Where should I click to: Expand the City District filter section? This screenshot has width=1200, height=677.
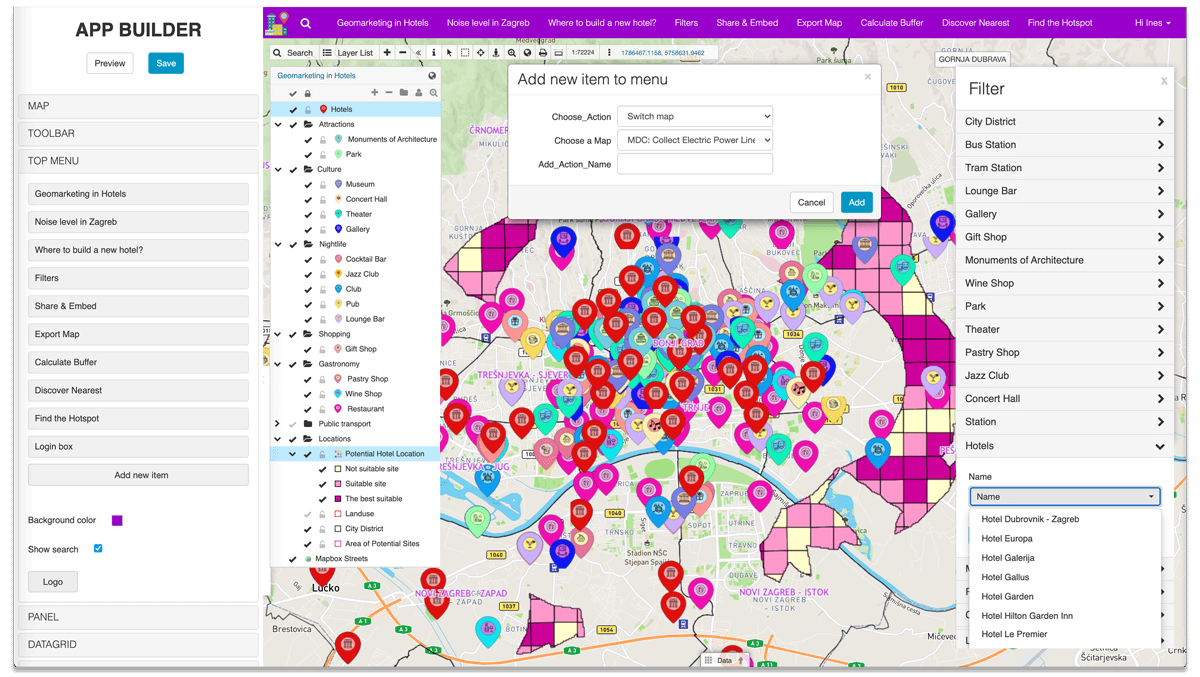(x=1064, y=122)
